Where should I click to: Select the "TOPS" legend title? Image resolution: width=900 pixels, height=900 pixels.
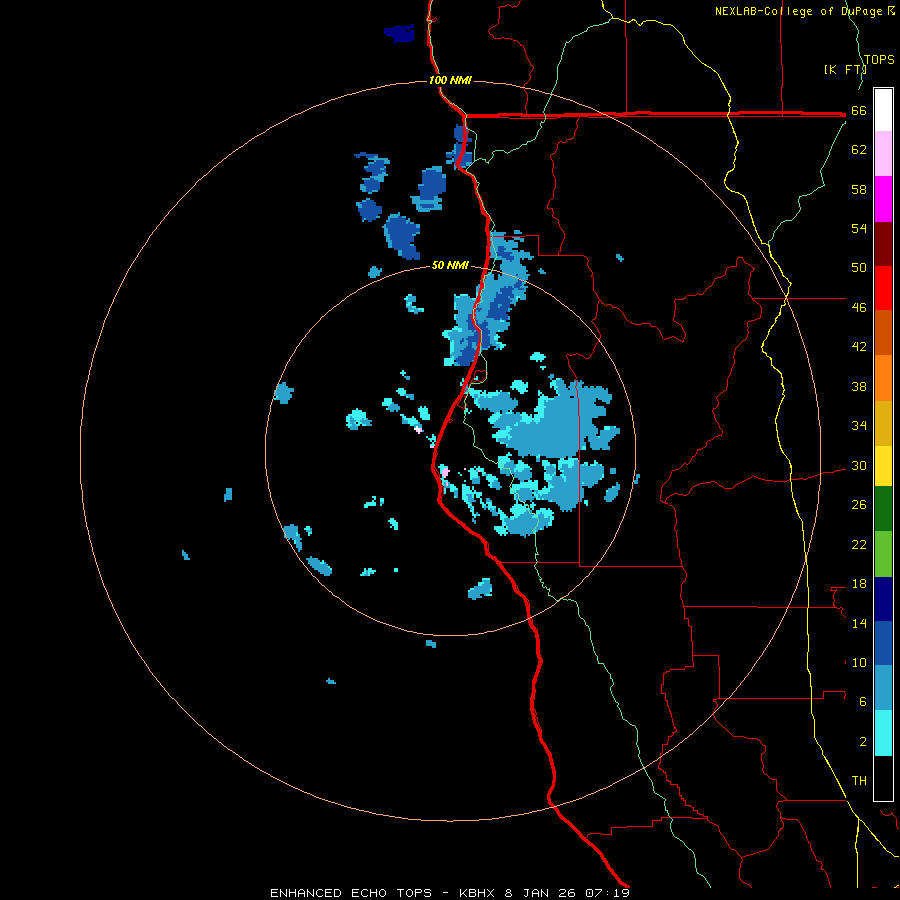coord(879,60)
